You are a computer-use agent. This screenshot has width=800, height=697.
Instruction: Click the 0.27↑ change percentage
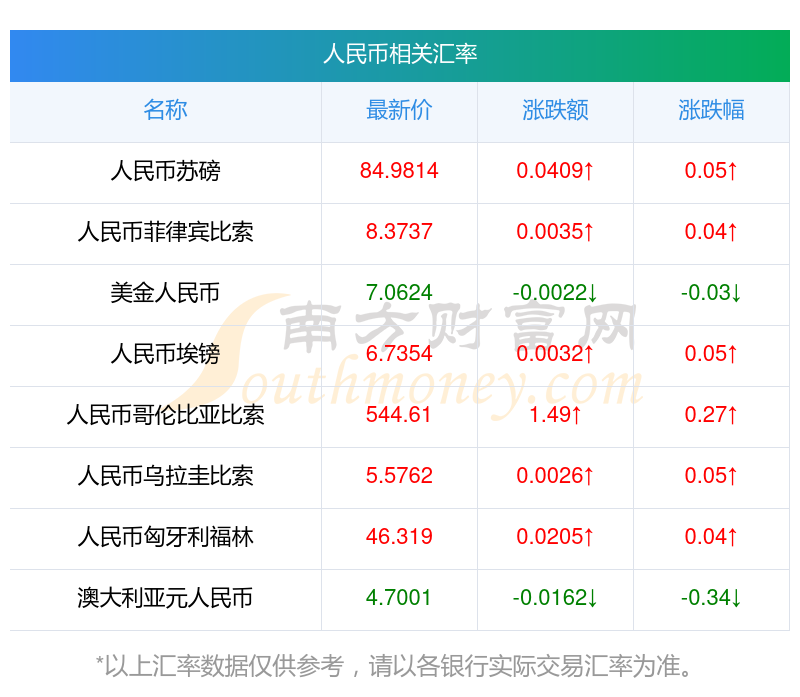(711, 414)
